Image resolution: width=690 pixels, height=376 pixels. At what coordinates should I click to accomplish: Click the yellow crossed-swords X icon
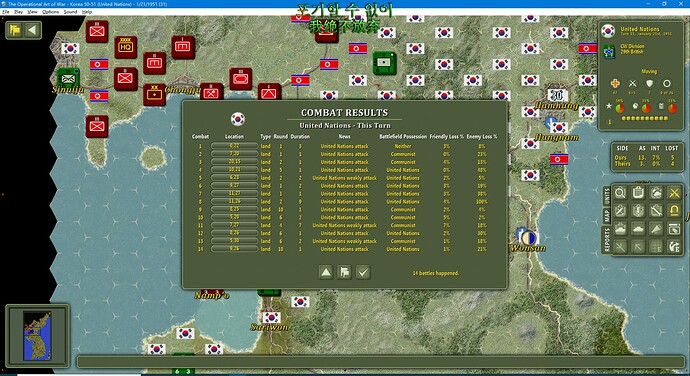click(x=674, y=193)
